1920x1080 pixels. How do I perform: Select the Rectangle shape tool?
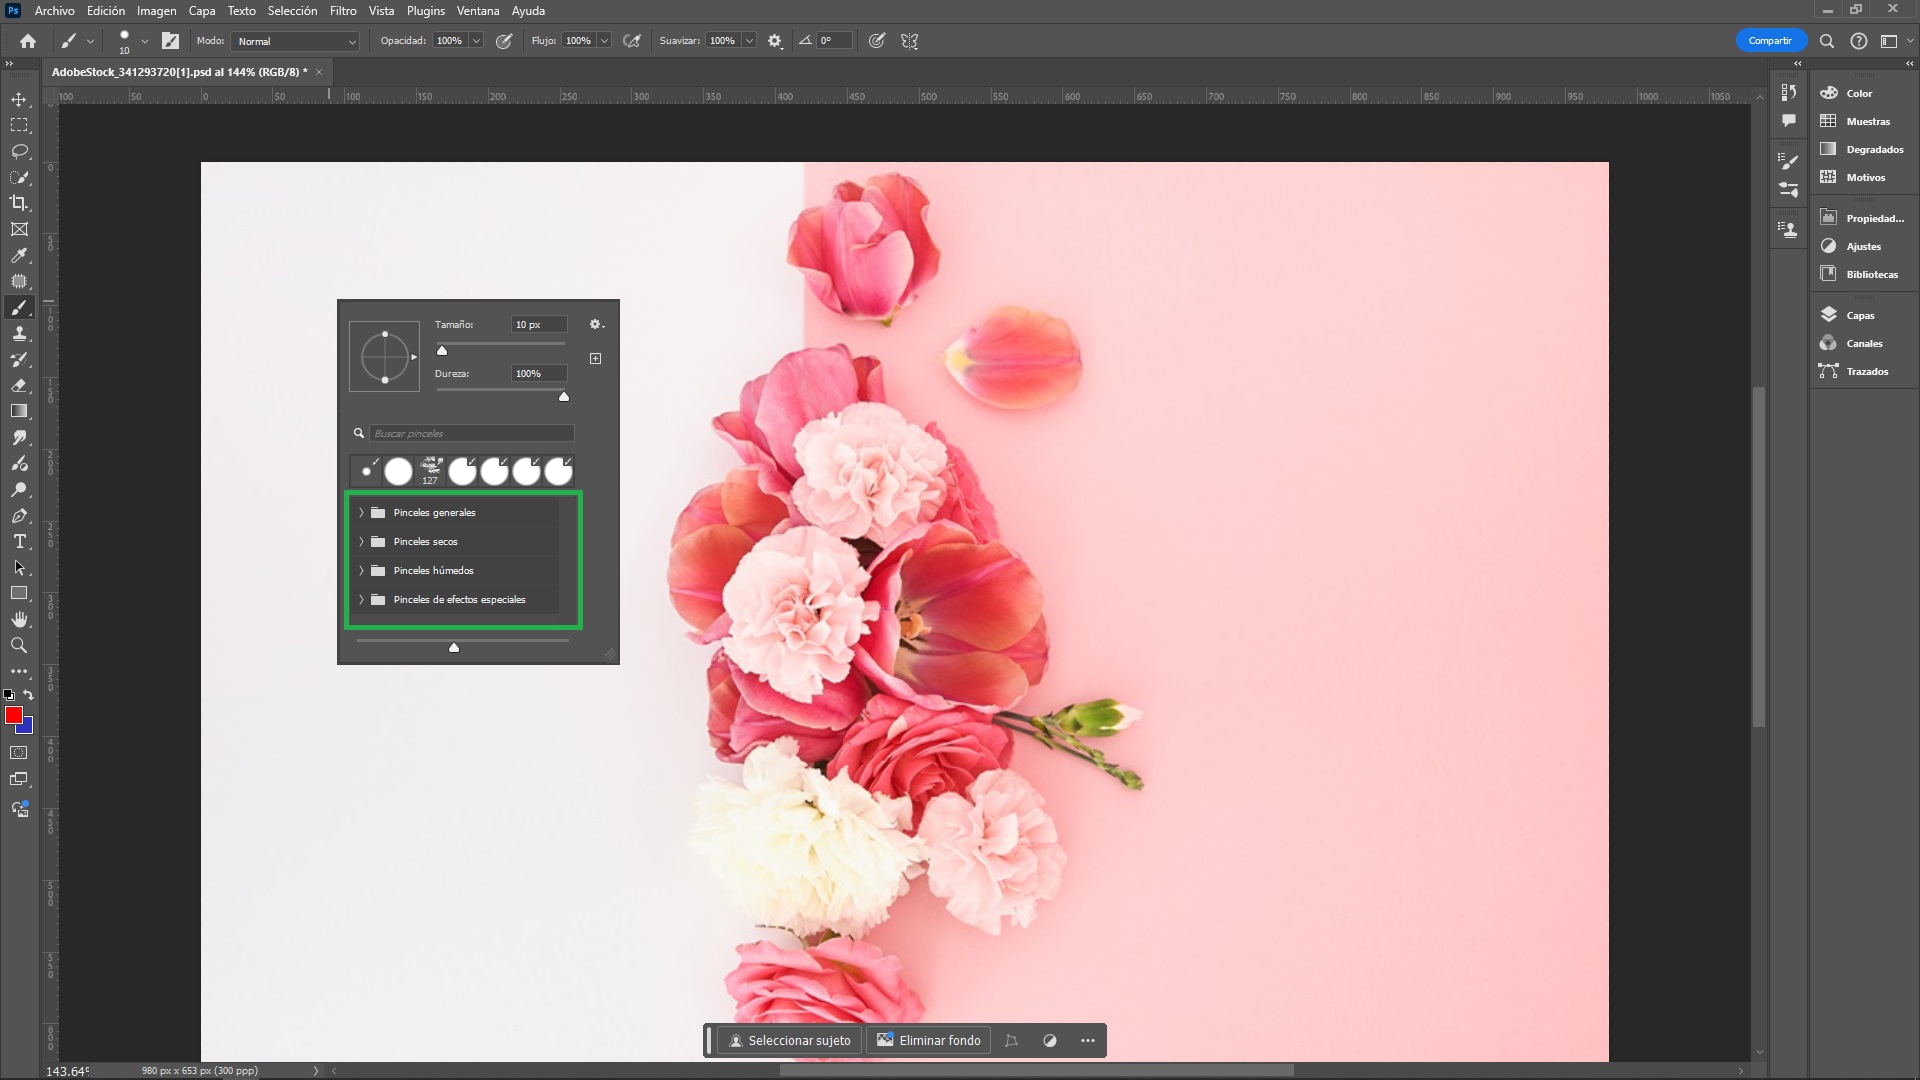pos(19,594)
